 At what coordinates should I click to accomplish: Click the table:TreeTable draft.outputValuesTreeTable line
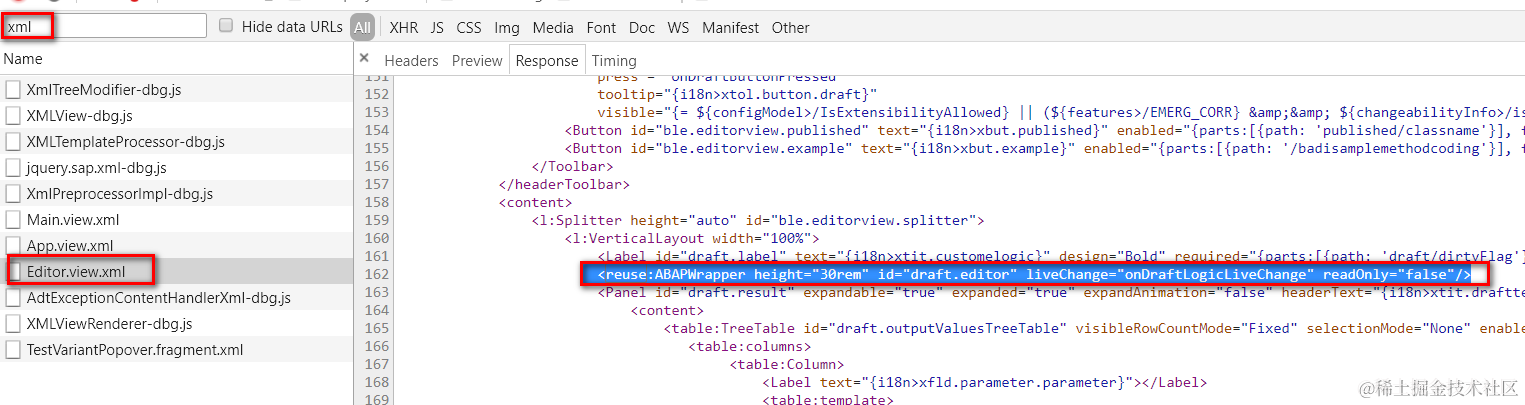pyautogui.click(x=1094, y=328)
